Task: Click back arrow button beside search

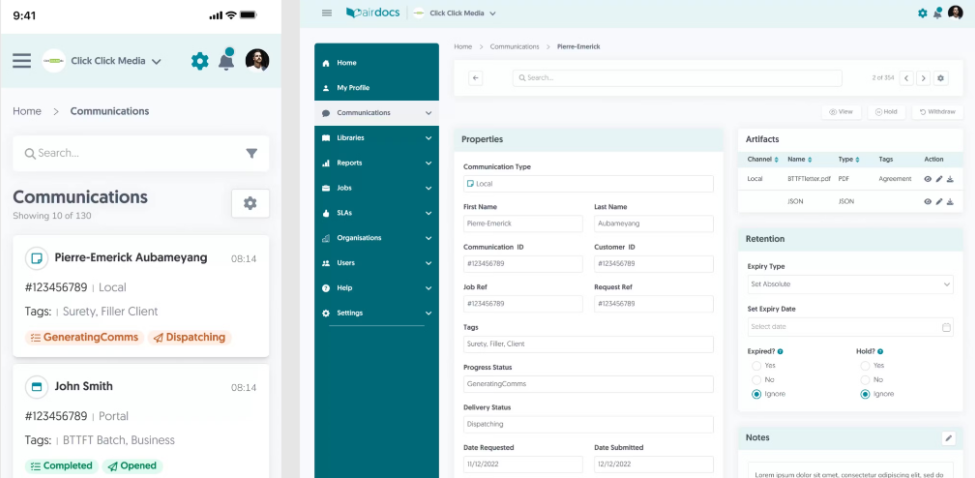Action: (476, 78)
